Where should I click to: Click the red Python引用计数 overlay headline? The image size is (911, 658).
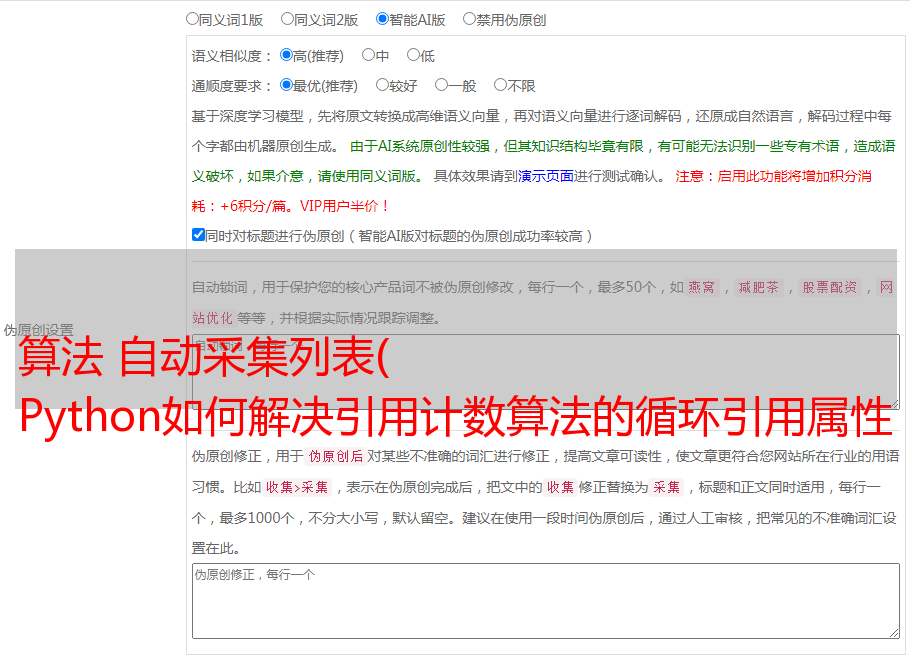(455, 416)
